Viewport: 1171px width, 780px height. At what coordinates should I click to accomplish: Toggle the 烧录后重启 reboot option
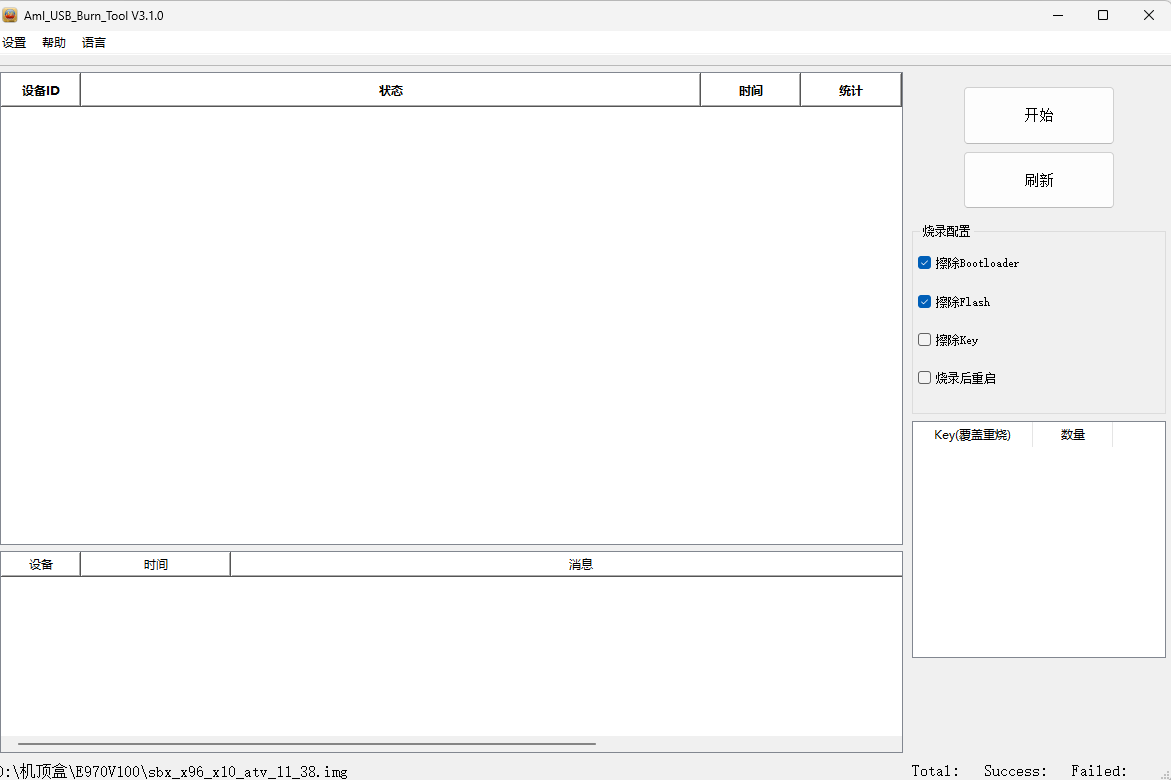pyautogui.click(x=924, y=377)
